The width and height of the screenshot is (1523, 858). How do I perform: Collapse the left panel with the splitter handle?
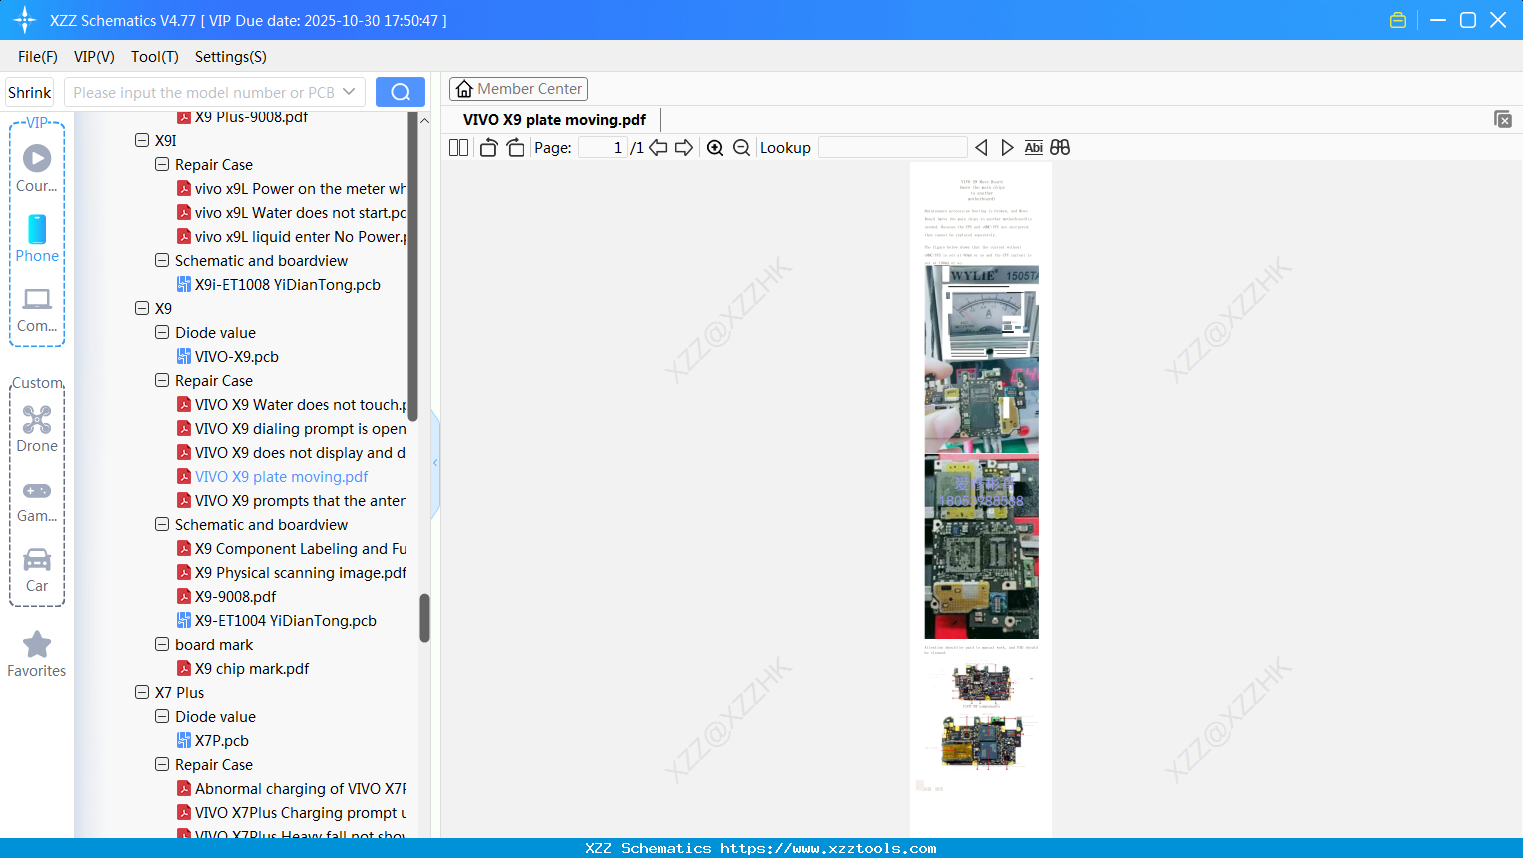435,463
